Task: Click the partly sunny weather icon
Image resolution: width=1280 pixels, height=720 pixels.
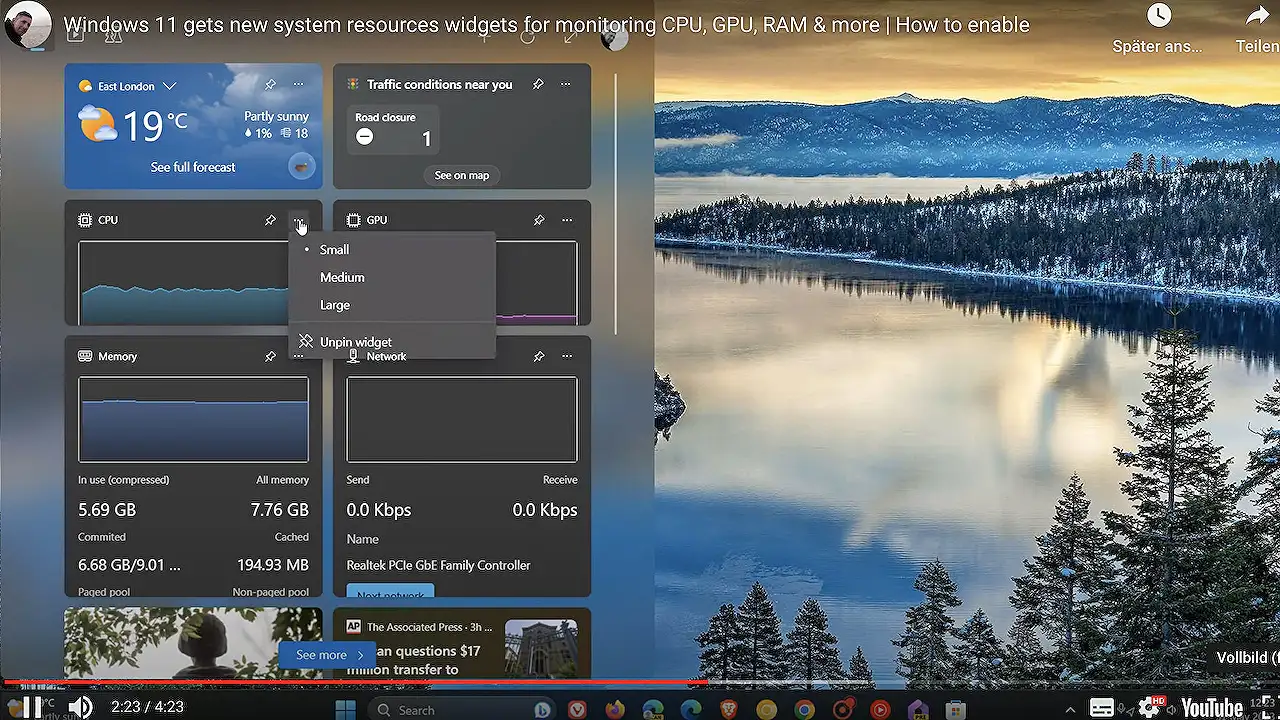Action: 97,125
